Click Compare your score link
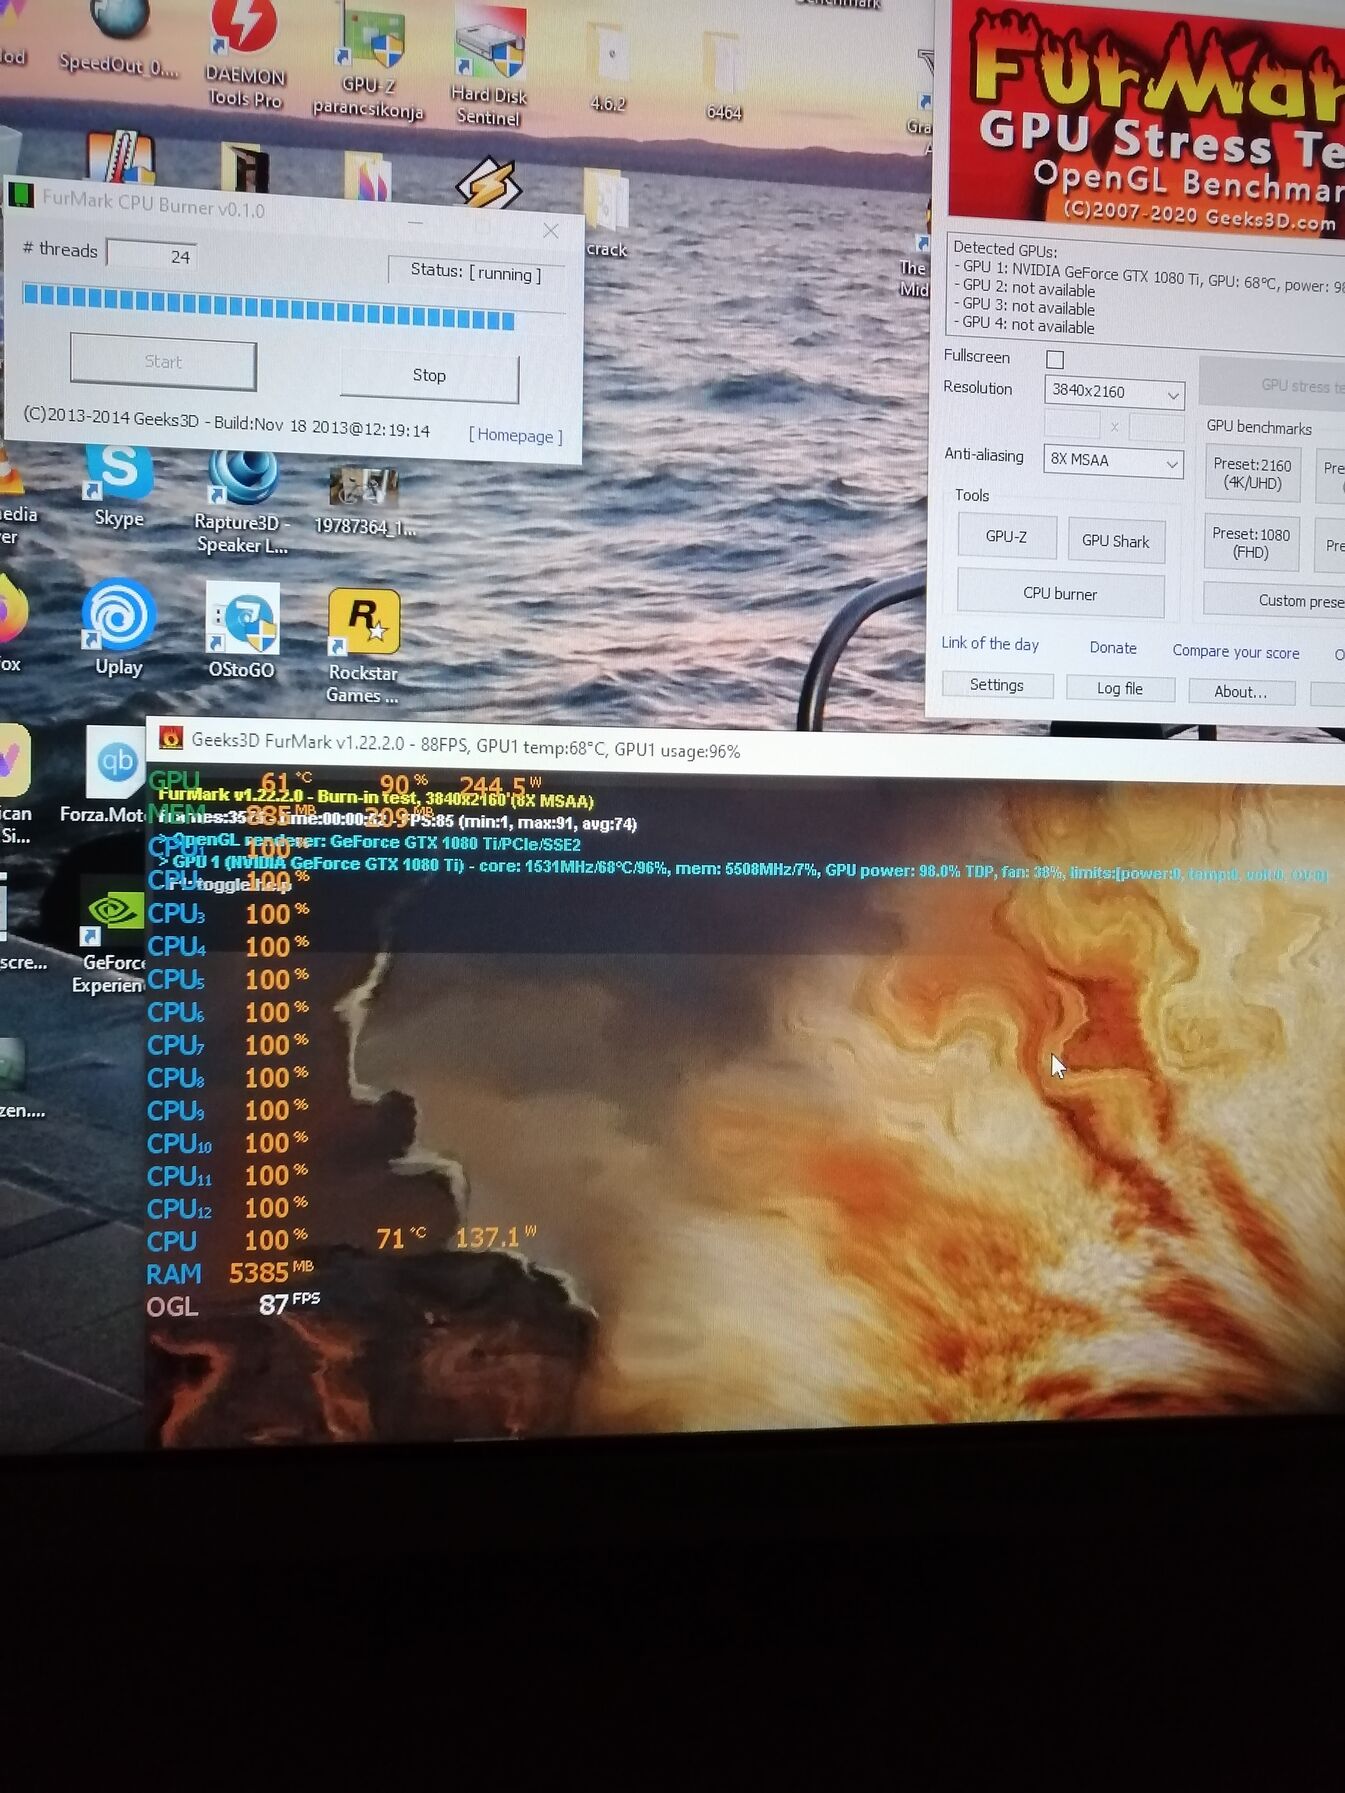The image size is (1345, 1793). tap(1236, 652)
